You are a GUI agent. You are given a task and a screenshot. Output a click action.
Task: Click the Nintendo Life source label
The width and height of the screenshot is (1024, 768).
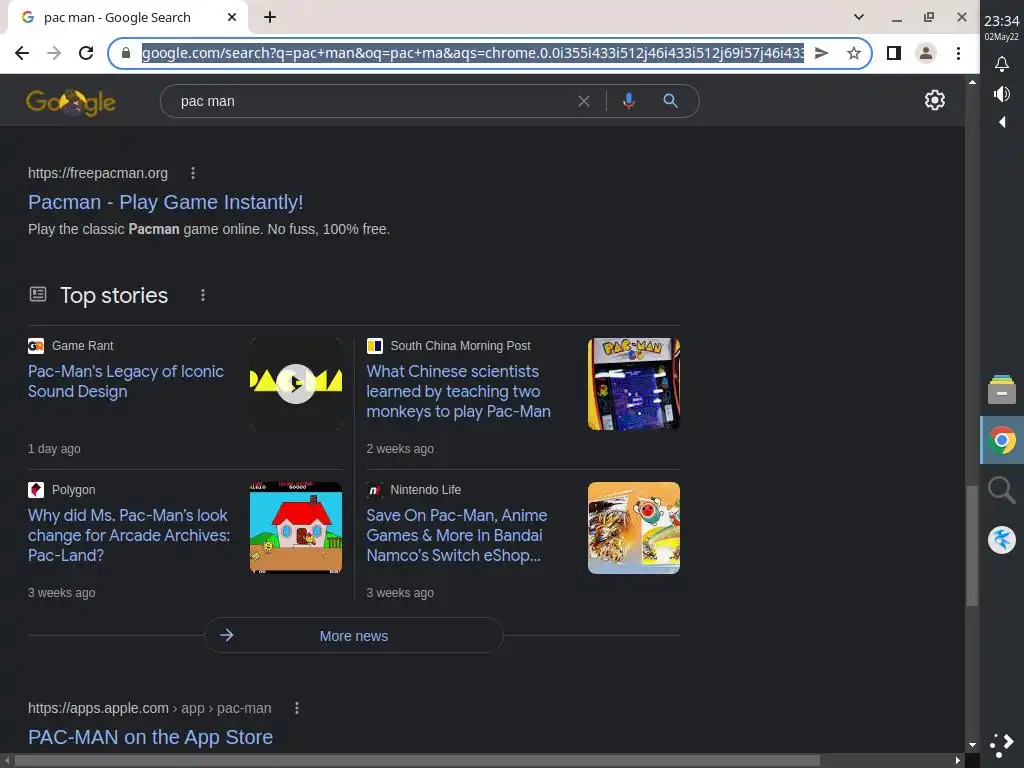tap(426, 490)
